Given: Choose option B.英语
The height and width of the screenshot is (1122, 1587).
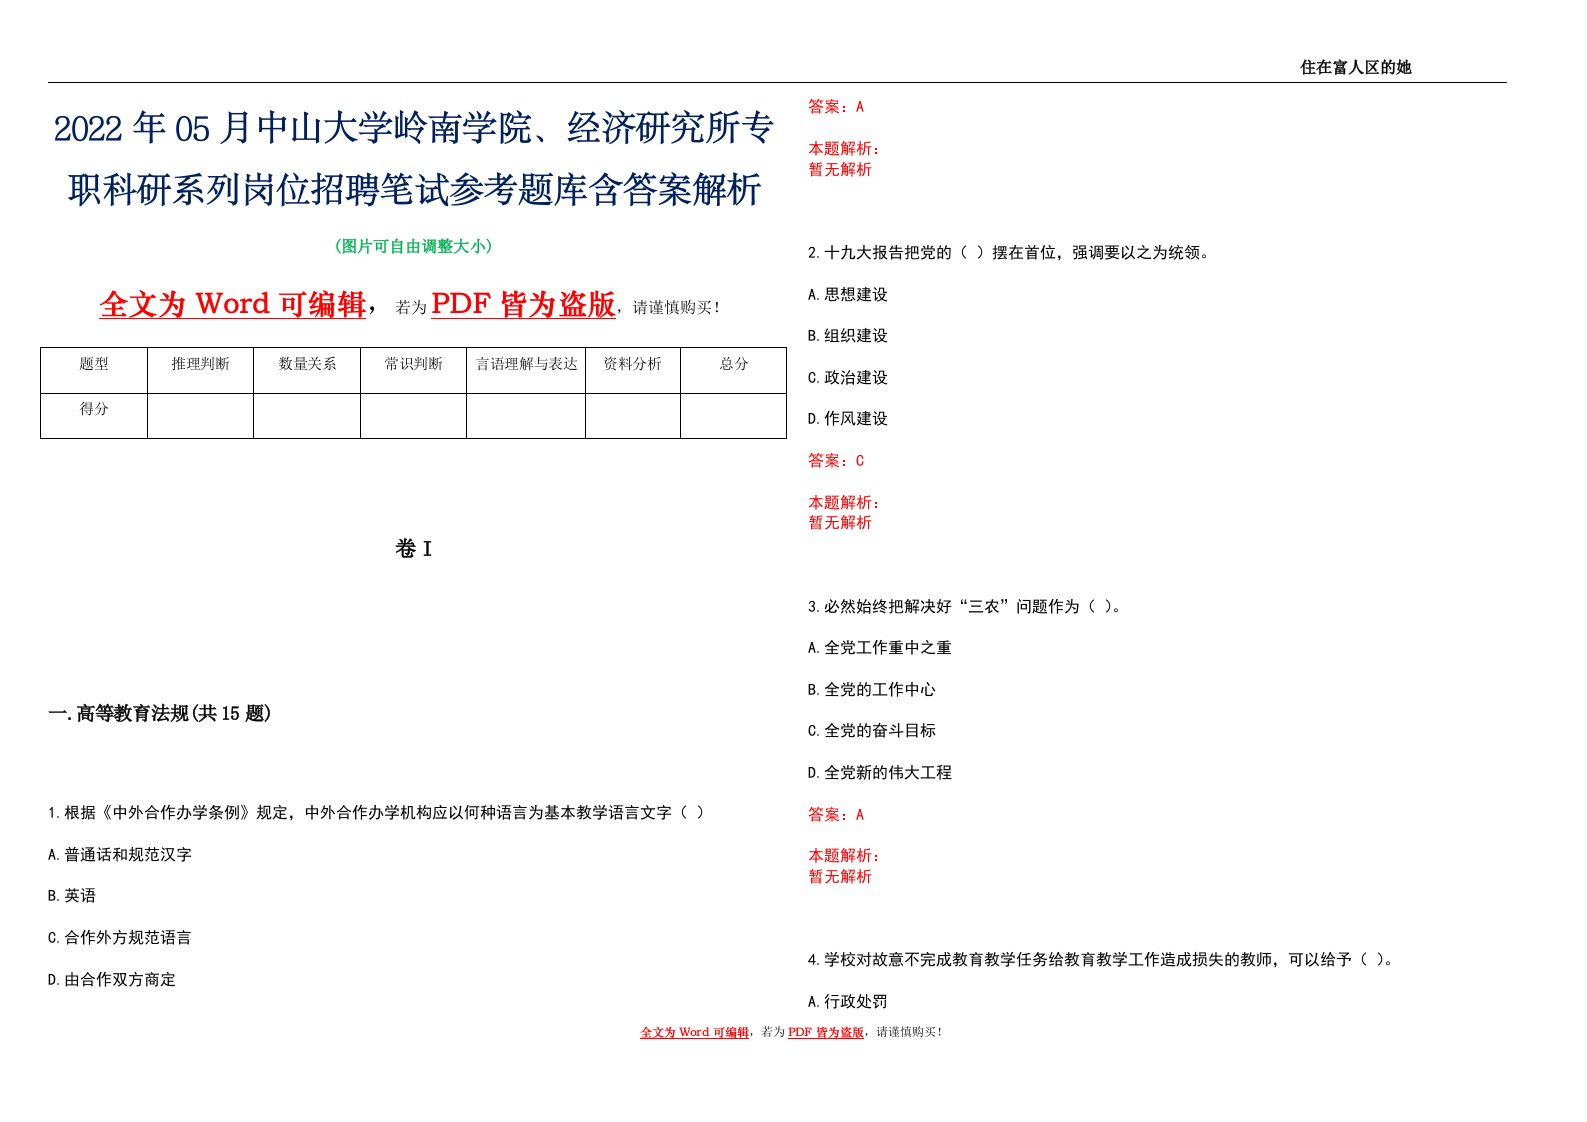Looking at the screenshot, I should coord(72,896).
